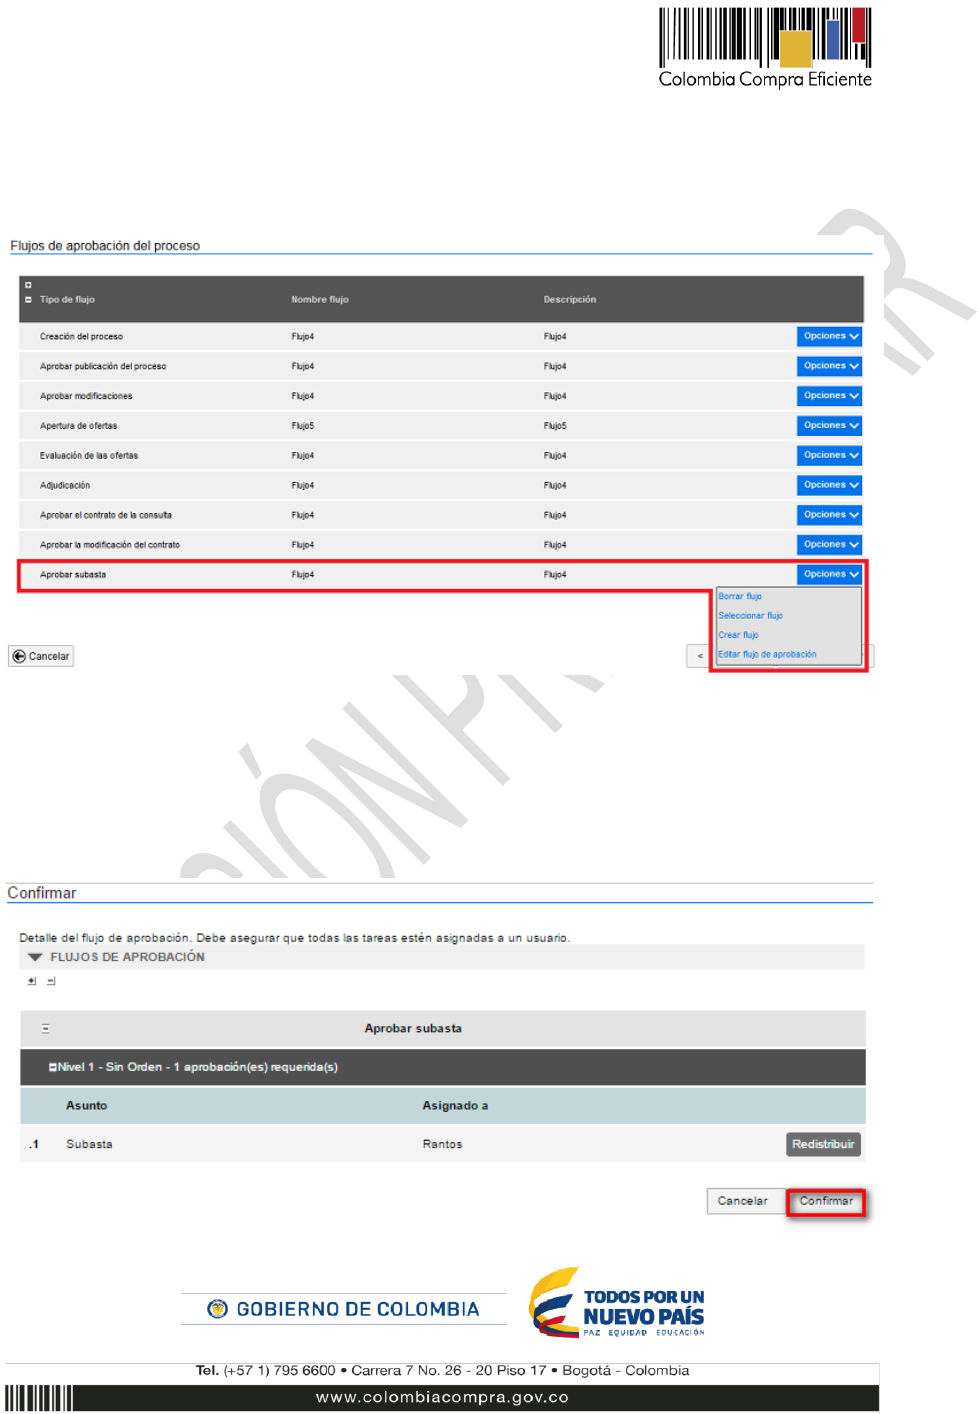Select the 'Aprobar el contrato de la consulta' label
This screenshot has width=978, height=1414.
pyautogui.click(x=106, y=515)
